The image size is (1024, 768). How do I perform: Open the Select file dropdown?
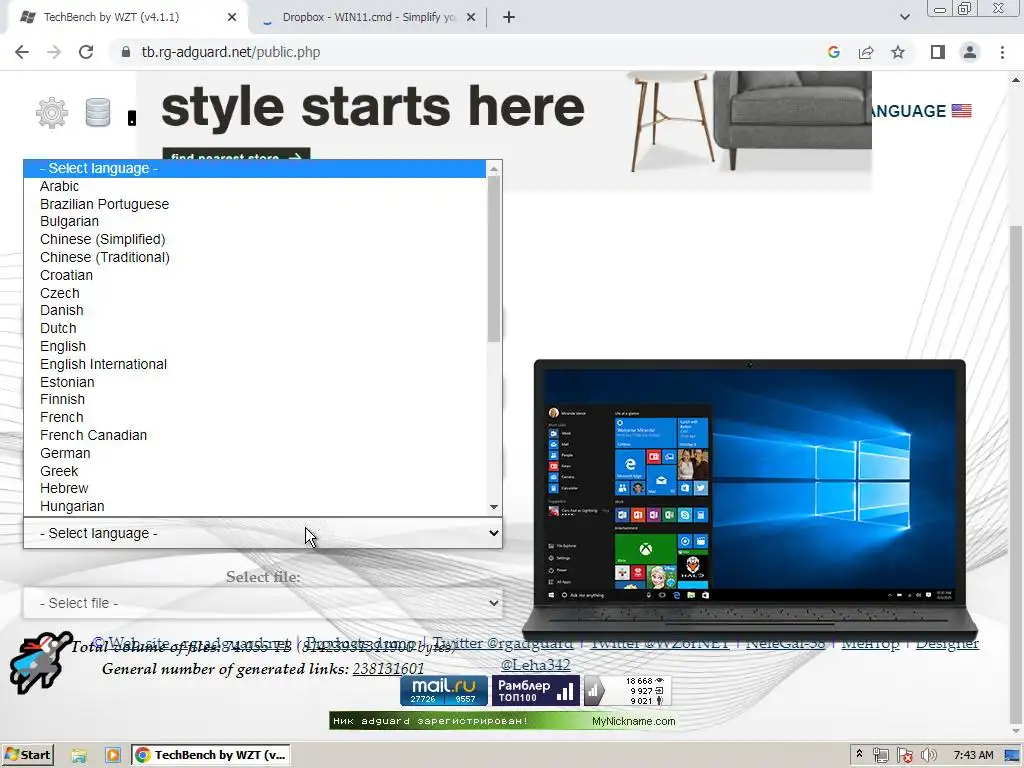(263, 603)
